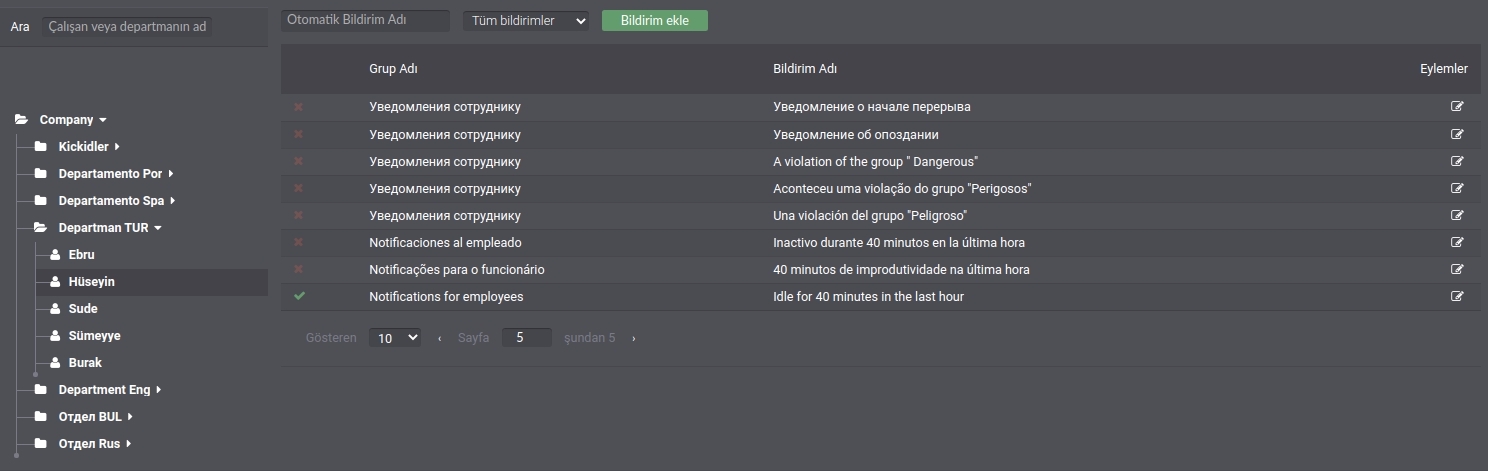This screenshot has height=471, width=1488.
Task: Edit the "Уведомление о начале перерыва" notification
Action: pyautogui.click(x=1457, y=107)
